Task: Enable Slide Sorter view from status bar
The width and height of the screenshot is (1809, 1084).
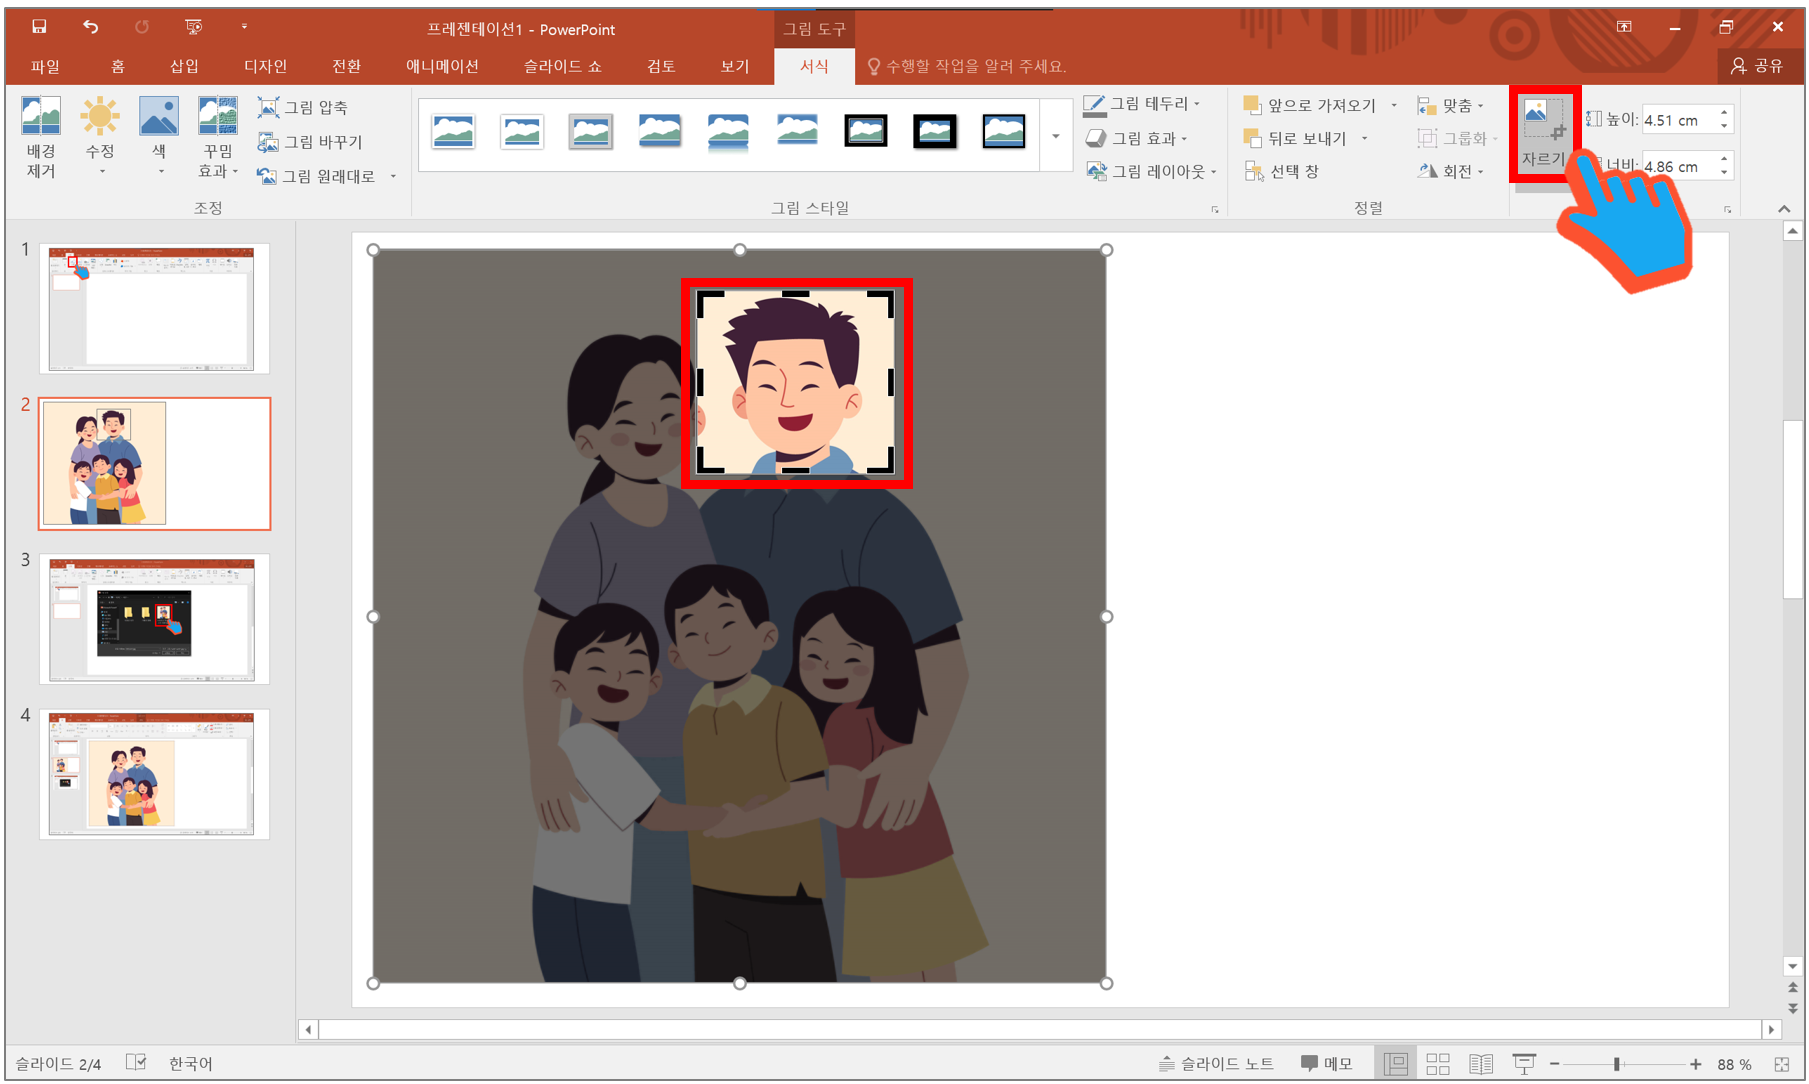Action: (x=1438, y=1062)
